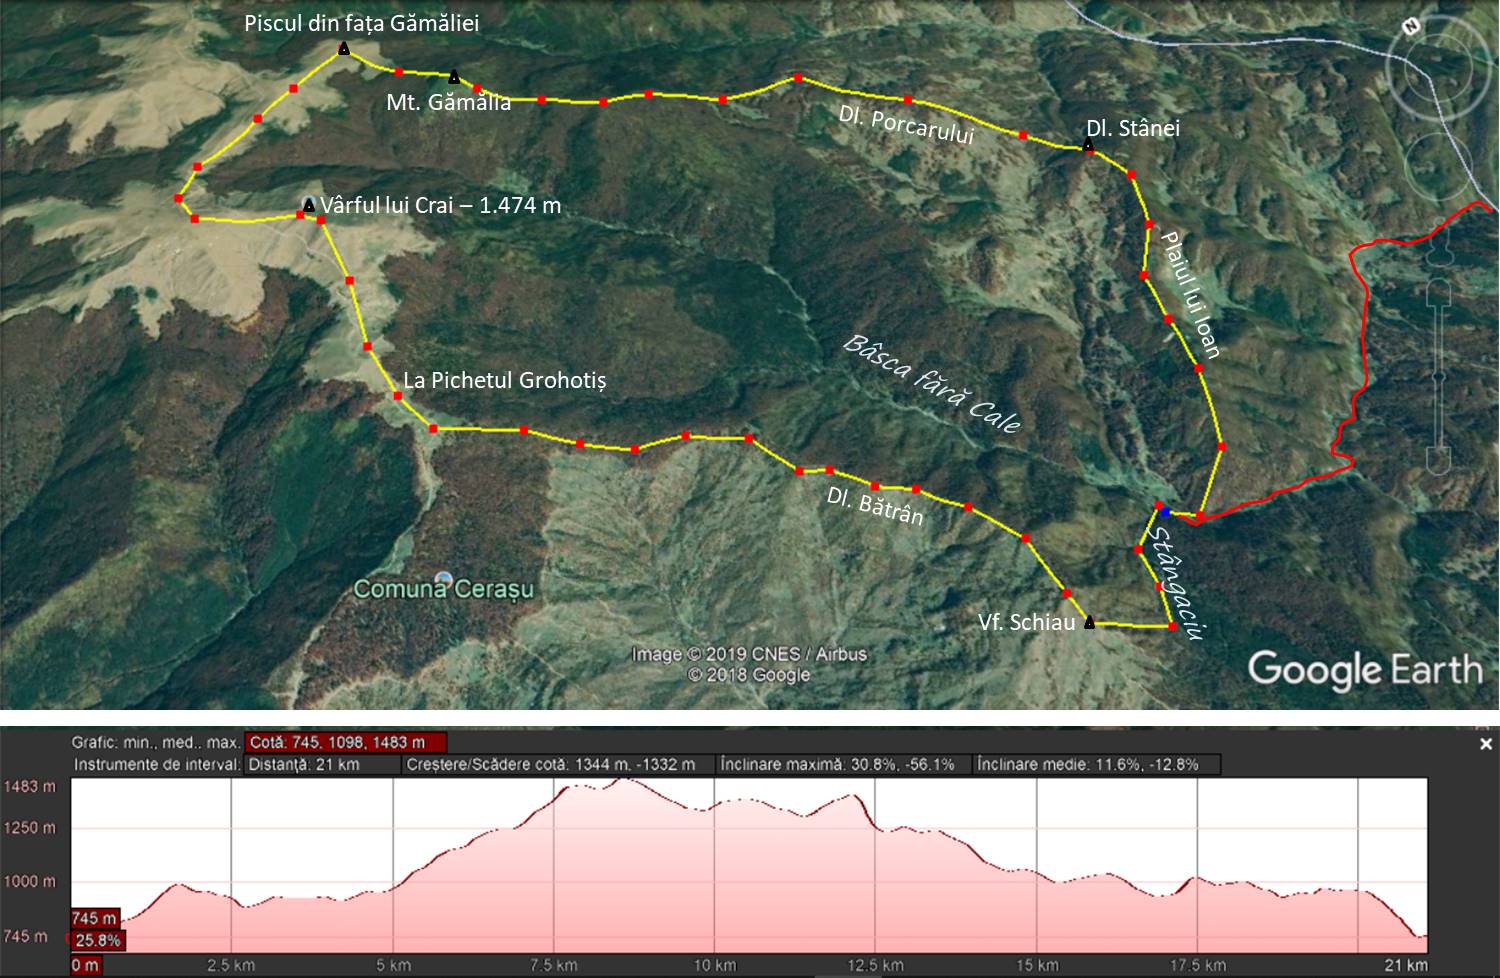1500x978 pixels.
Task: Click the blue start point on route
Action: coord(1165,512)
